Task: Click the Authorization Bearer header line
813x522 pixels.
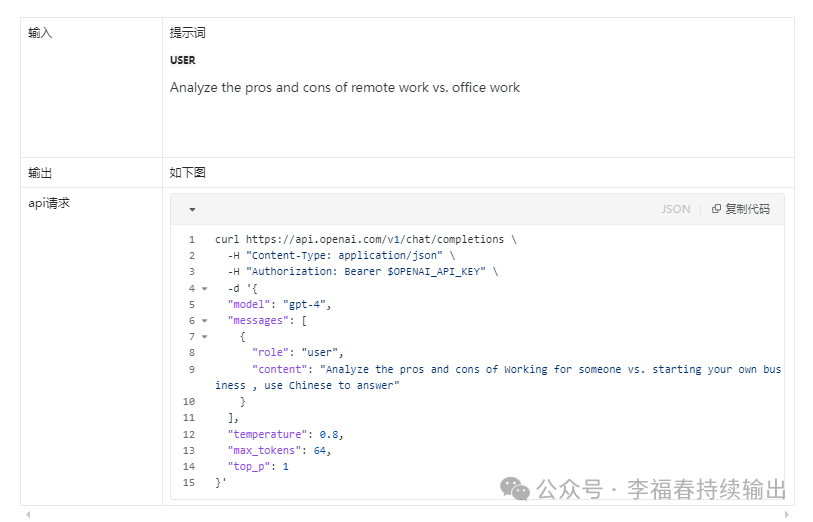Action: click(x=363, y=272)
